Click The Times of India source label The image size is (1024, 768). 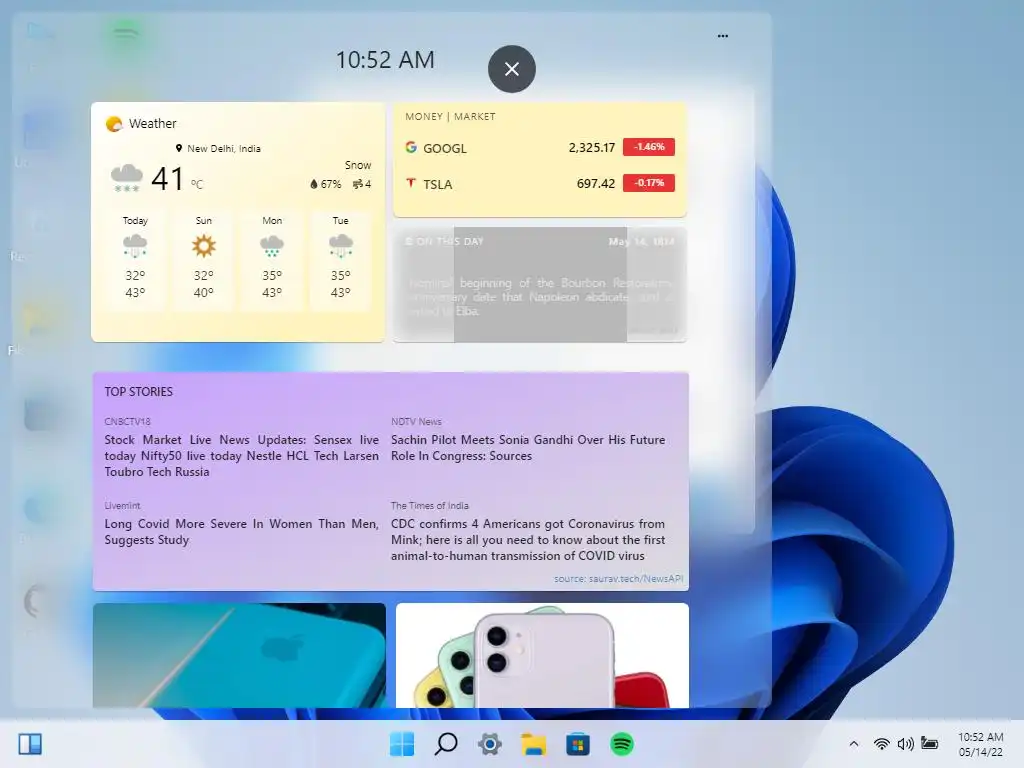tap(429, 506)
